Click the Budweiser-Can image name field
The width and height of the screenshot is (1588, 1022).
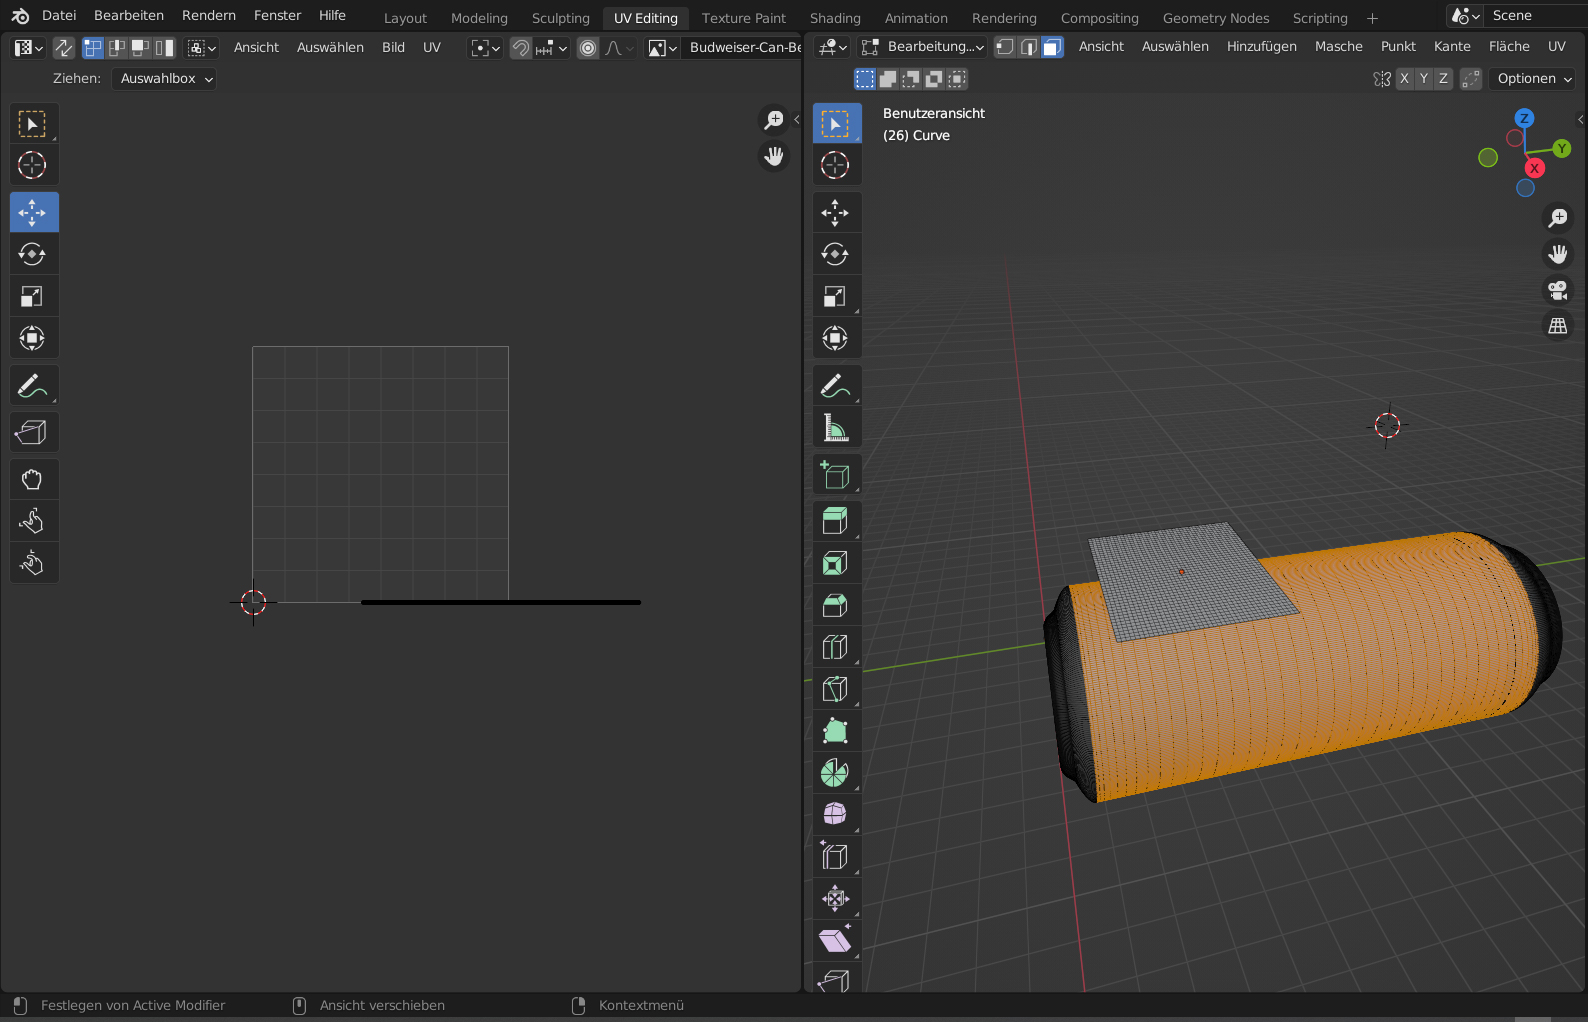744,48
